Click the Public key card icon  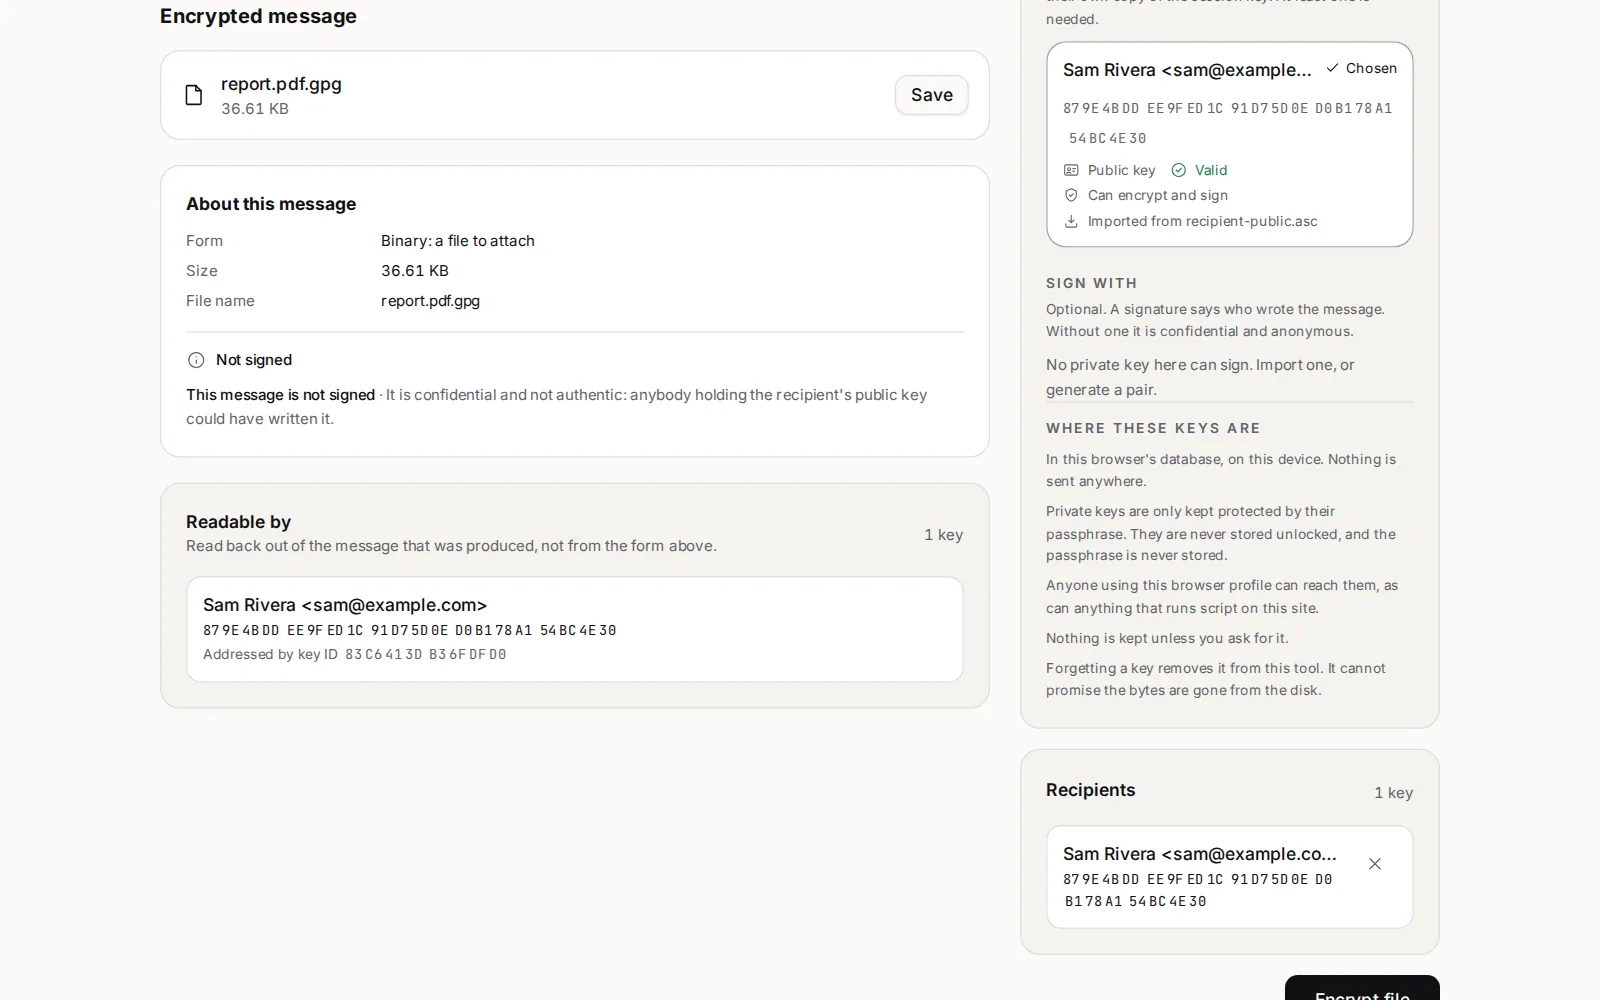(1071, 170)
